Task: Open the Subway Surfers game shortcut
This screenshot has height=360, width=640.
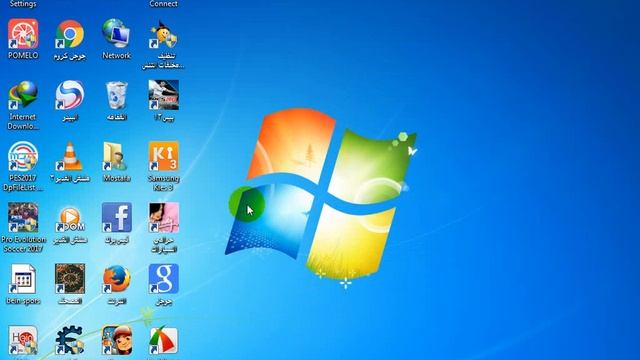Action: click(116, 340)
